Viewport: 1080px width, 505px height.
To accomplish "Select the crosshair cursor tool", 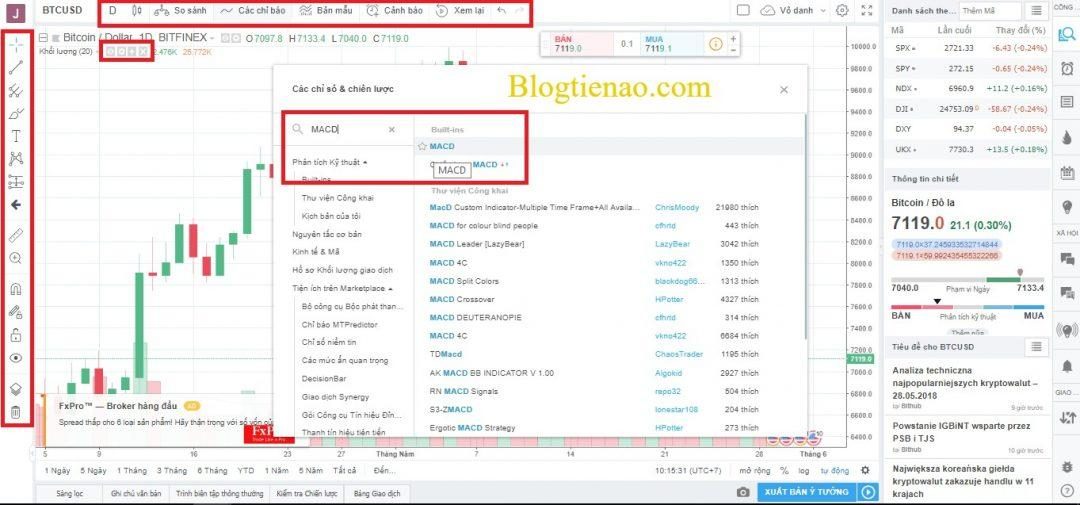I will point(16,43).
